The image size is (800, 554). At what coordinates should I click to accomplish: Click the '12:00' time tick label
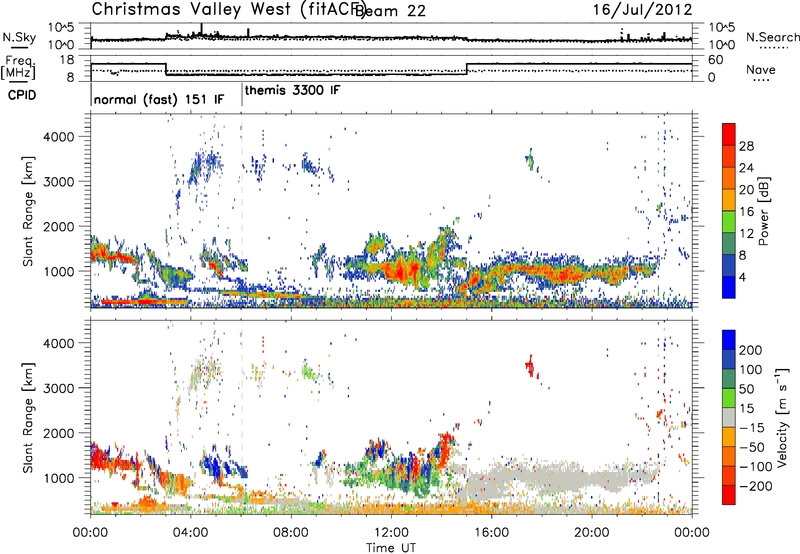pos(391,533)
